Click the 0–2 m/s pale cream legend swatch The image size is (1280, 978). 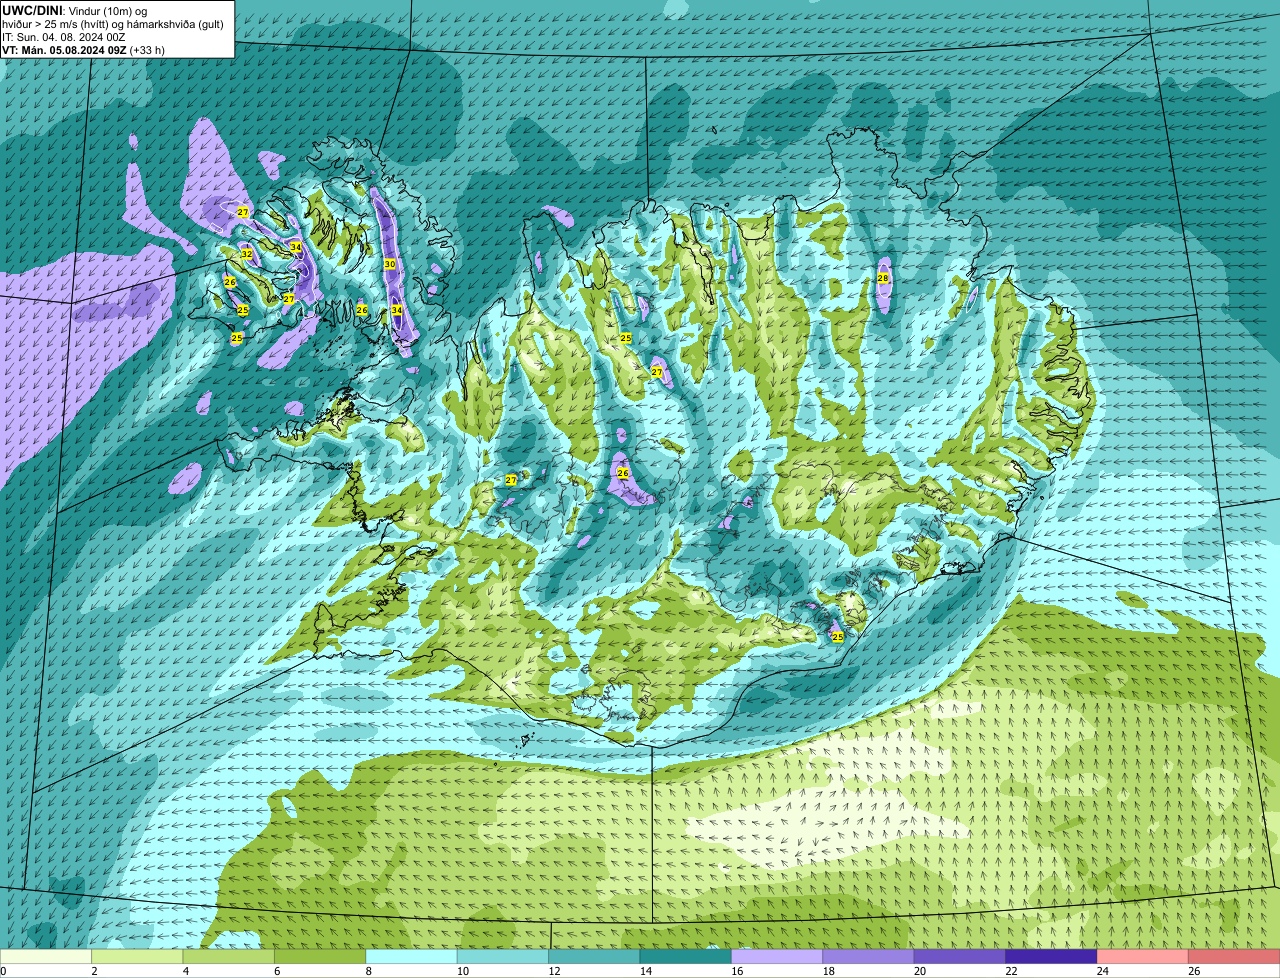(46, 956)
